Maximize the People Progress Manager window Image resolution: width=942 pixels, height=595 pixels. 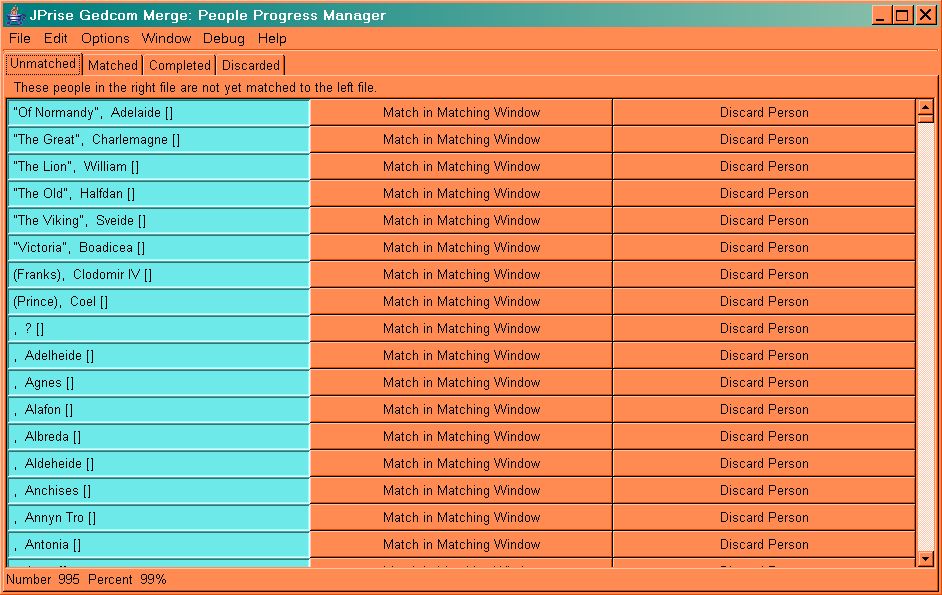902,15
